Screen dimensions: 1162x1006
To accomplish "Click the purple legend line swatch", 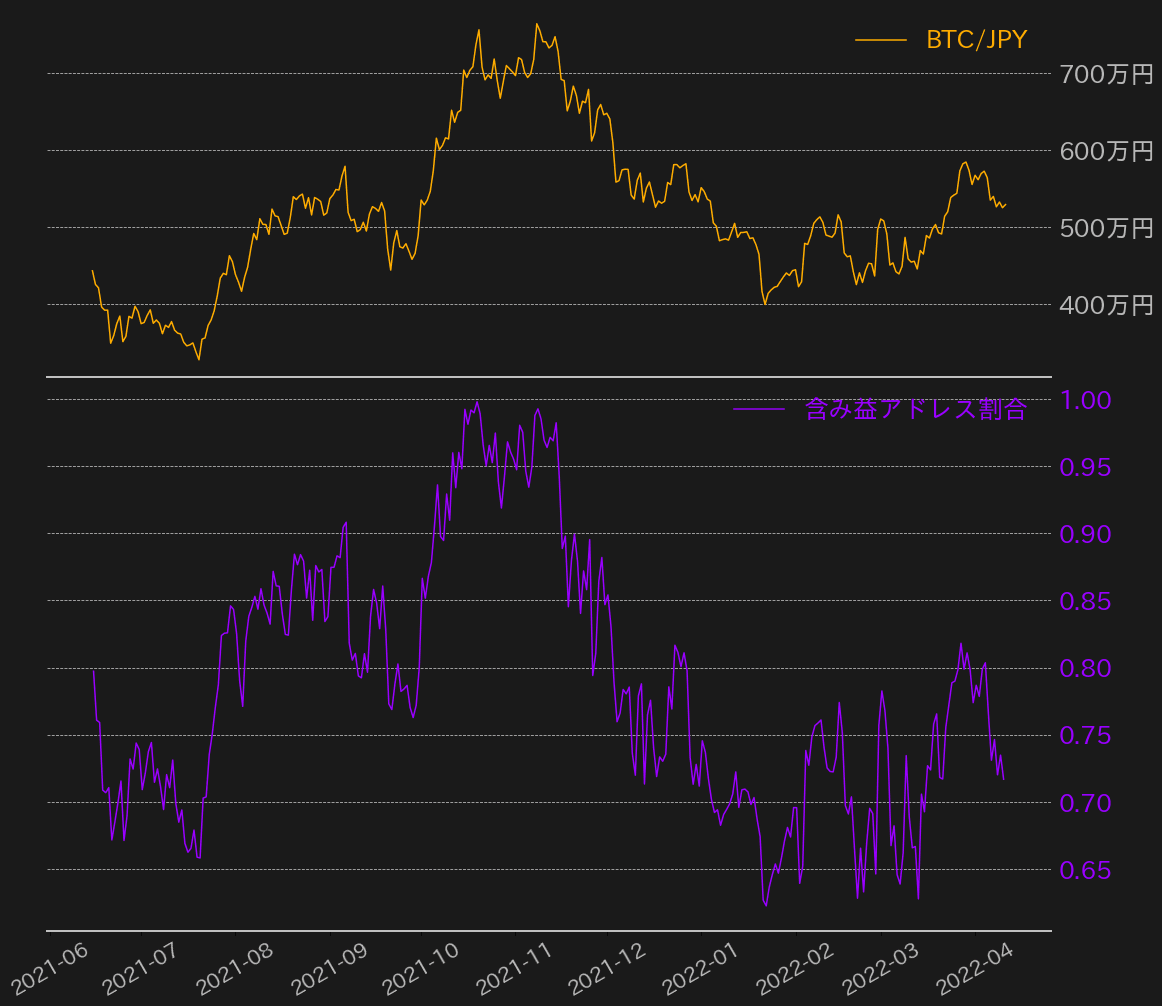I will [x=759, y=409].
